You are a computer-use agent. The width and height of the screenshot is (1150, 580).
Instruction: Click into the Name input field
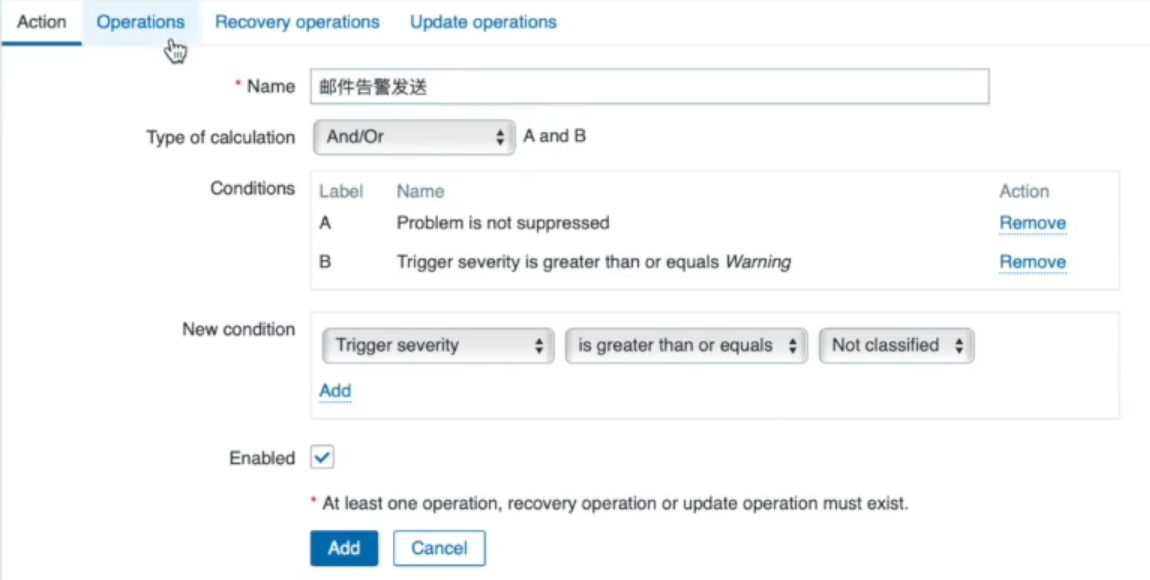click(650, 87)
